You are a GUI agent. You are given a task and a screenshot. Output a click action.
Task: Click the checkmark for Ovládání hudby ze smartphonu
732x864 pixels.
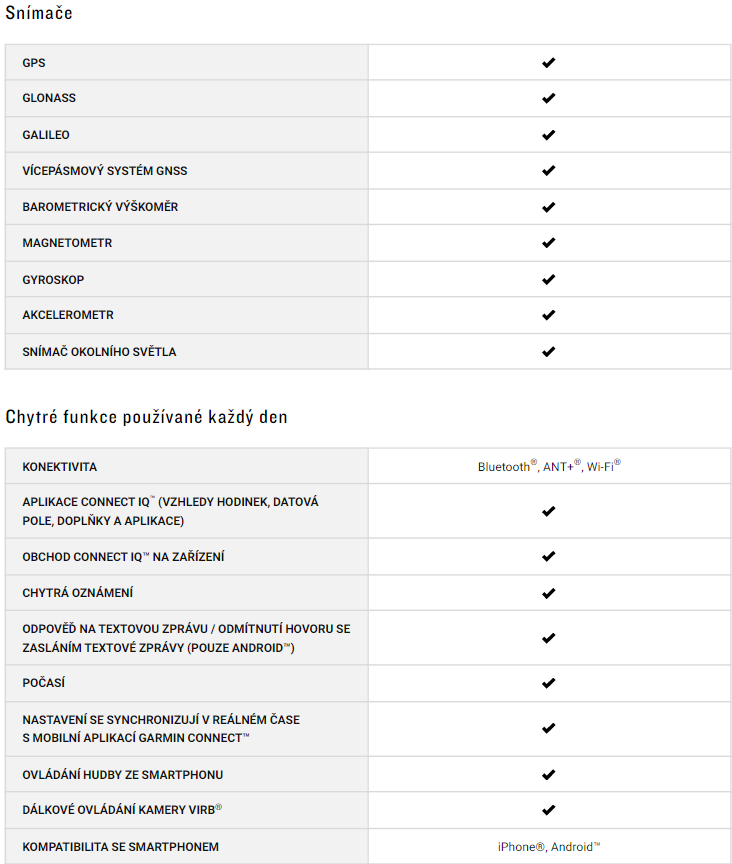[x=548, y=775]
